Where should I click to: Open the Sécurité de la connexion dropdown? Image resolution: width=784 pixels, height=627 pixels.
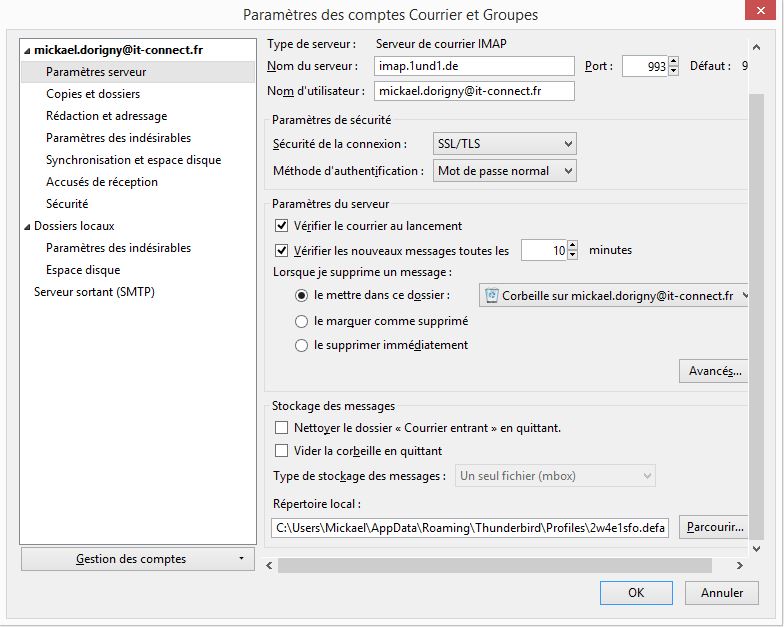[x=504, y=144]
